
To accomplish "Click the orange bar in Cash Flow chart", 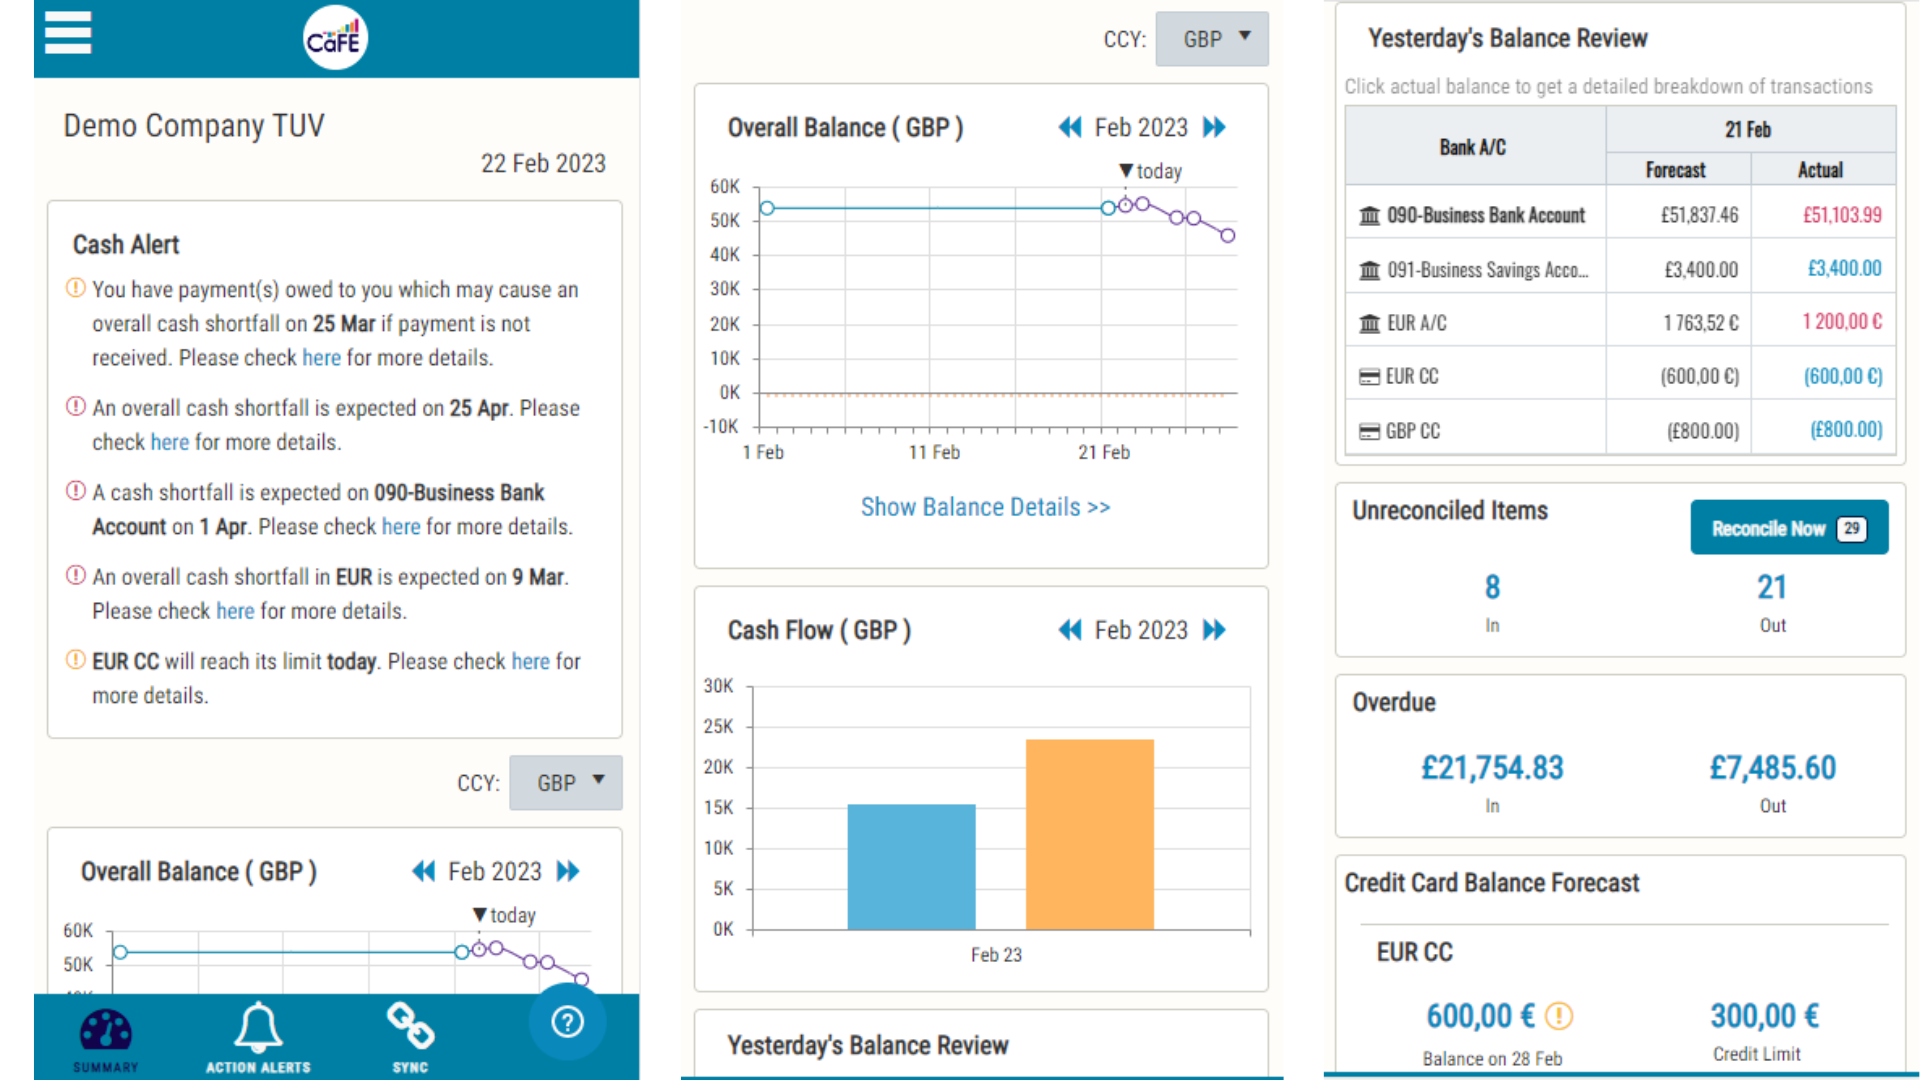I will click(1090, 835).
